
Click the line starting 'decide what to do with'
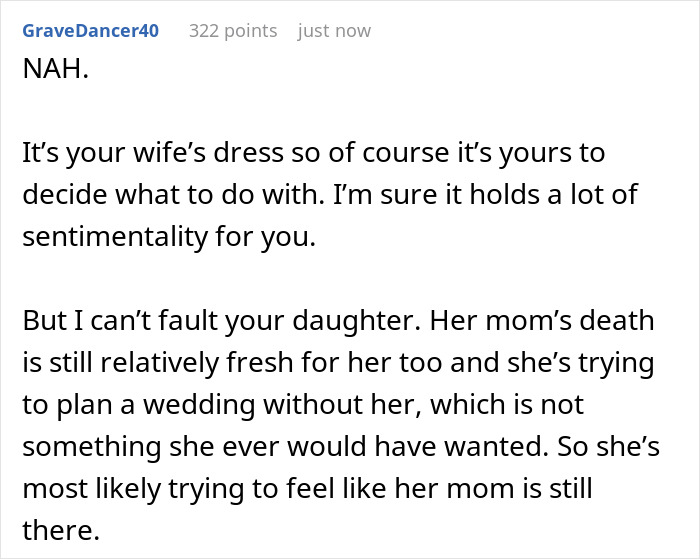pos(330,195)
